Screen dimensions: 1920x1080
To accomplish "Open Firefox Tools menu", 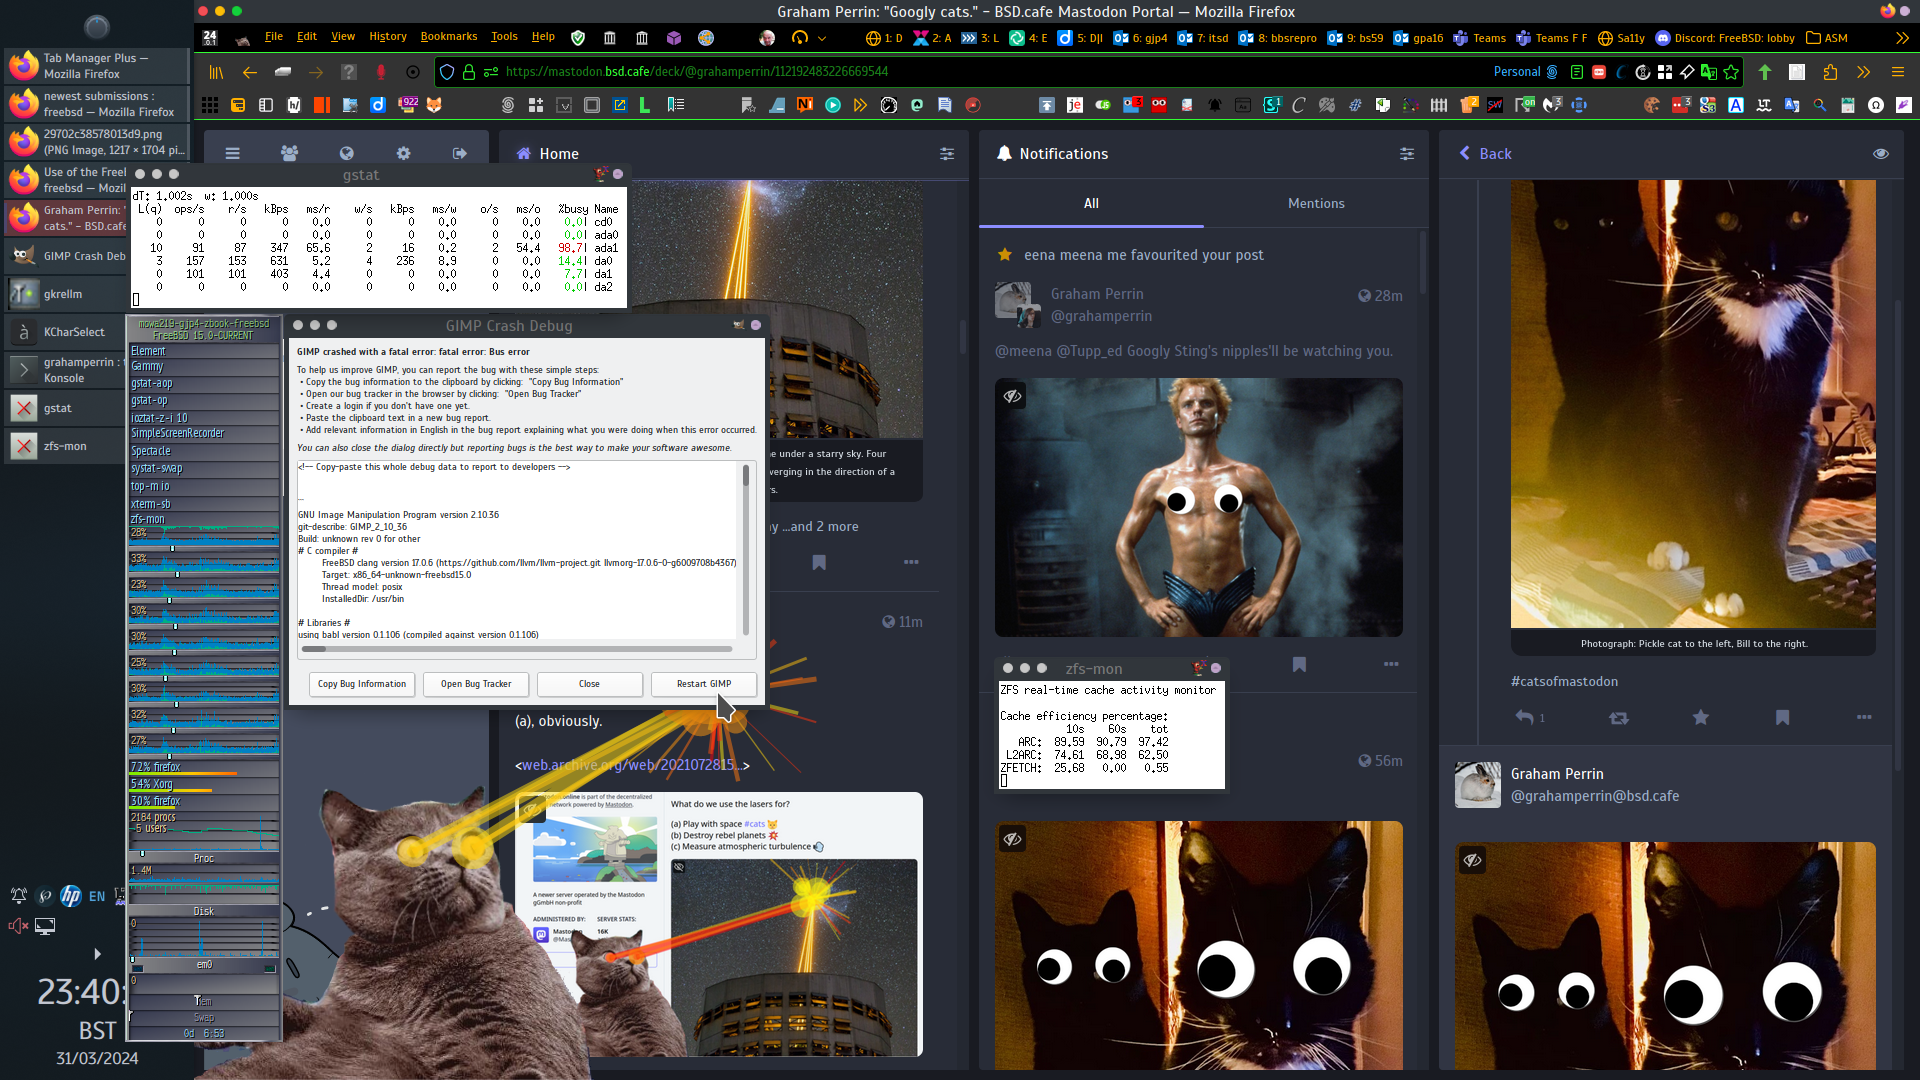I will 504,36.
